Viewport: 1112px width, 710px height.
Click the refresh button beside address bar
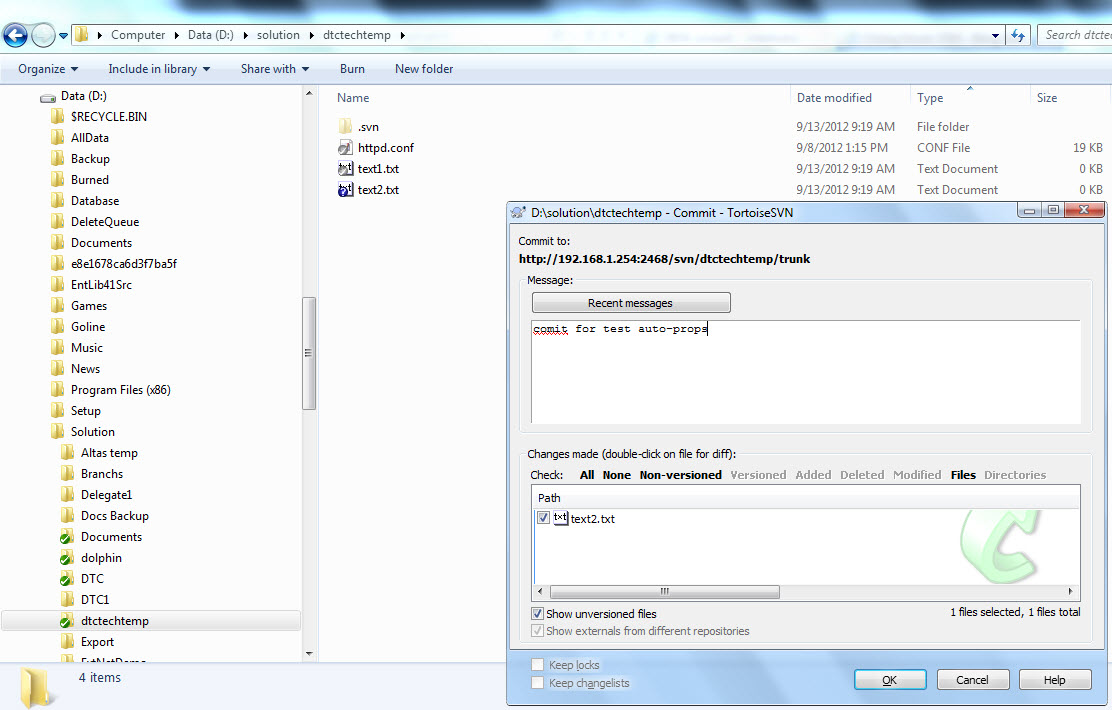(1018, 35)
